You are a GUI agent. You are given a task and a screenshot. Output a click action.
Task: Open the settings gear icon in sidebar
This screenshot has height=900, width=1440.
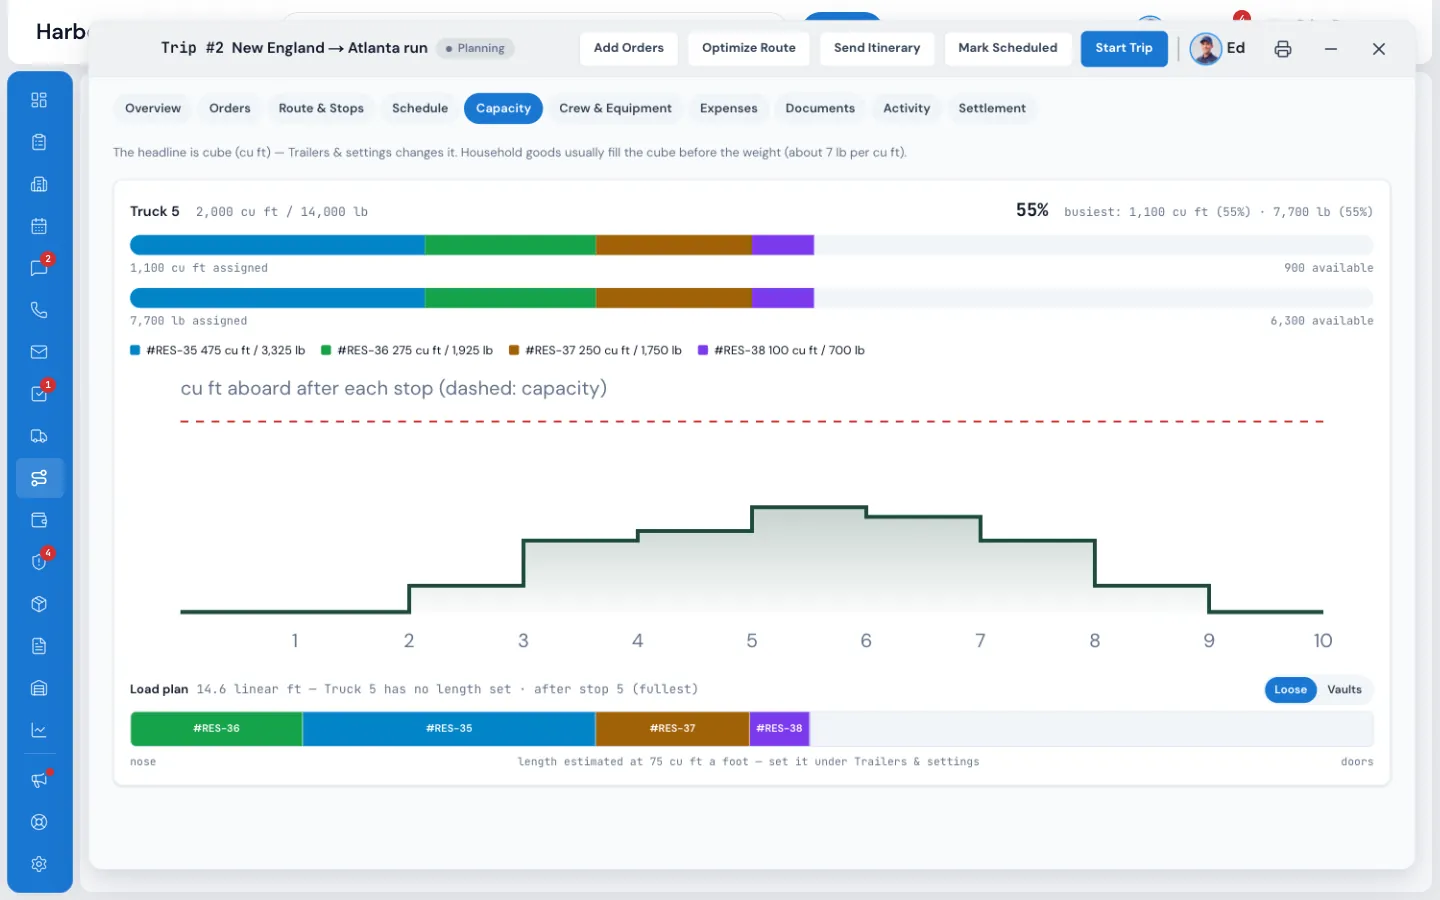(x=39, y=864)
